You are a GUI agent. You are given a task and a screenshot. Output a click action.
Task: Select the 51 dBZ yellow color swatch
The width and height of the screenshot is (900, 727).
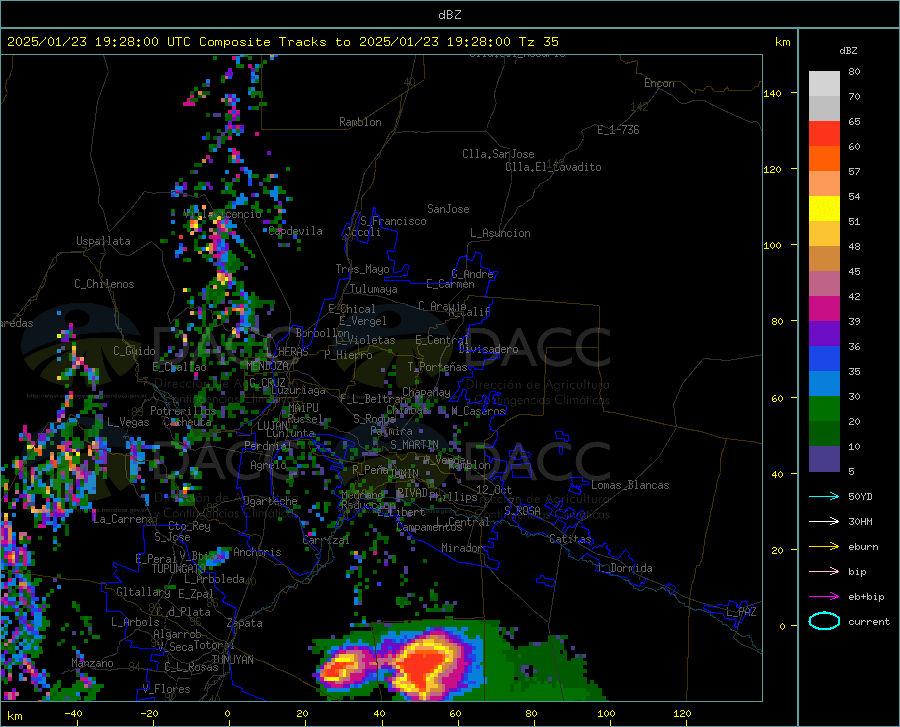[x=824, y=209]
